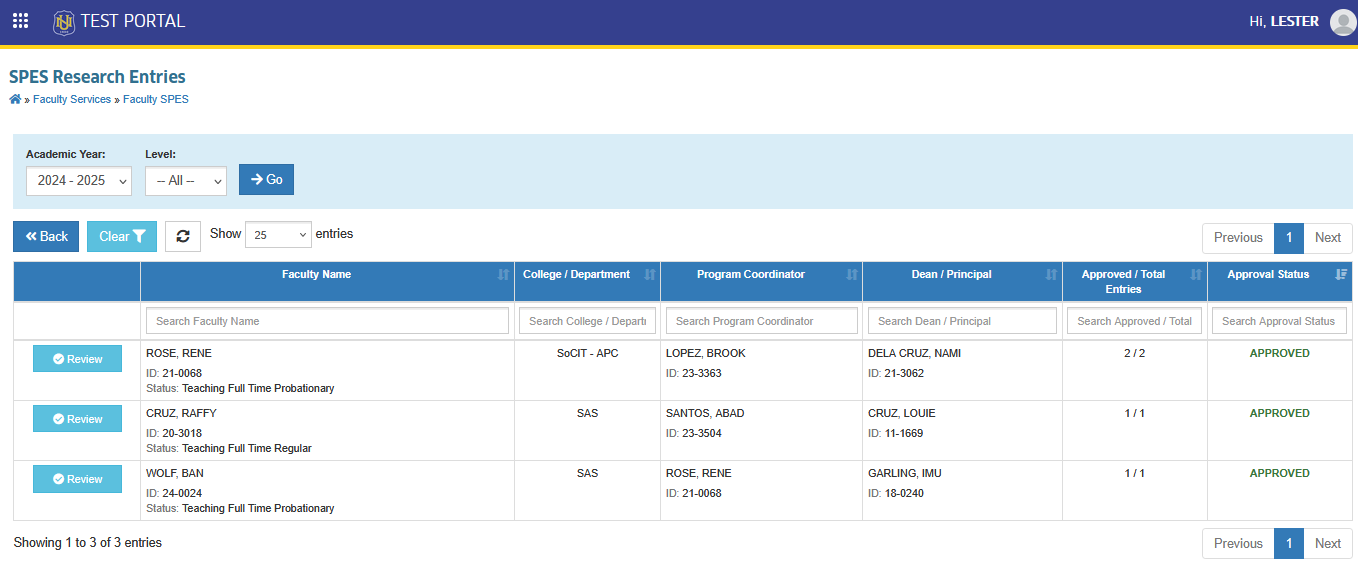The width and height of the screenshot is (1358, 563).
Task: Click the home icon in breadcrumb
Action: click(x=15, y=99)
